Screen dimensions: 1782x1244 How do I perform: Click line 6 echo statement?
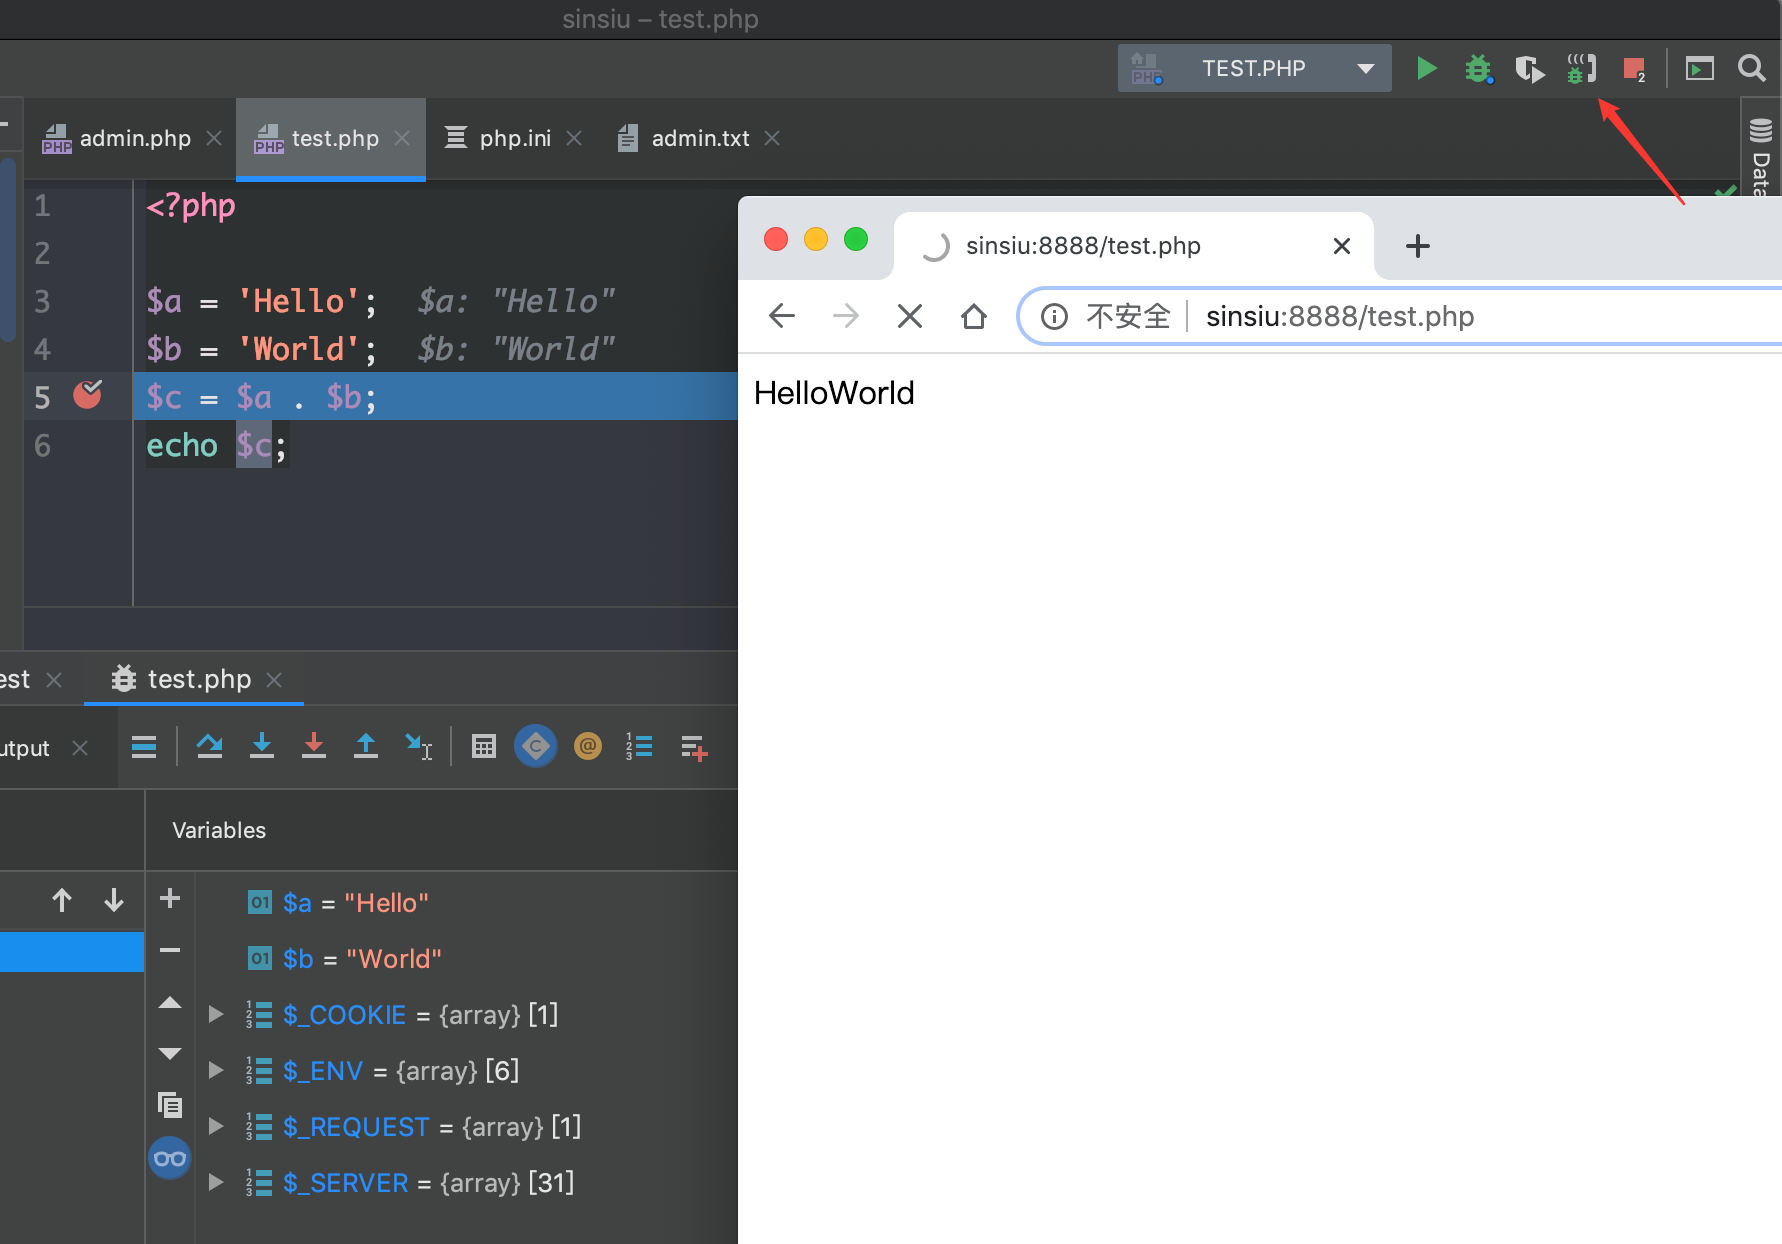216,445
